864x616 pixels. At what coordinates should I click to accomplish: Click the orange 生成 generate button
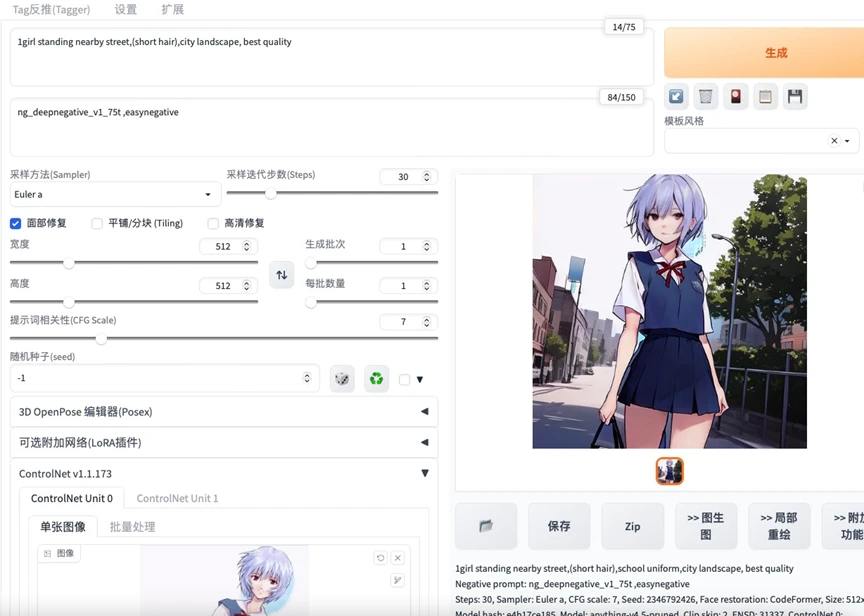point(764,53)
